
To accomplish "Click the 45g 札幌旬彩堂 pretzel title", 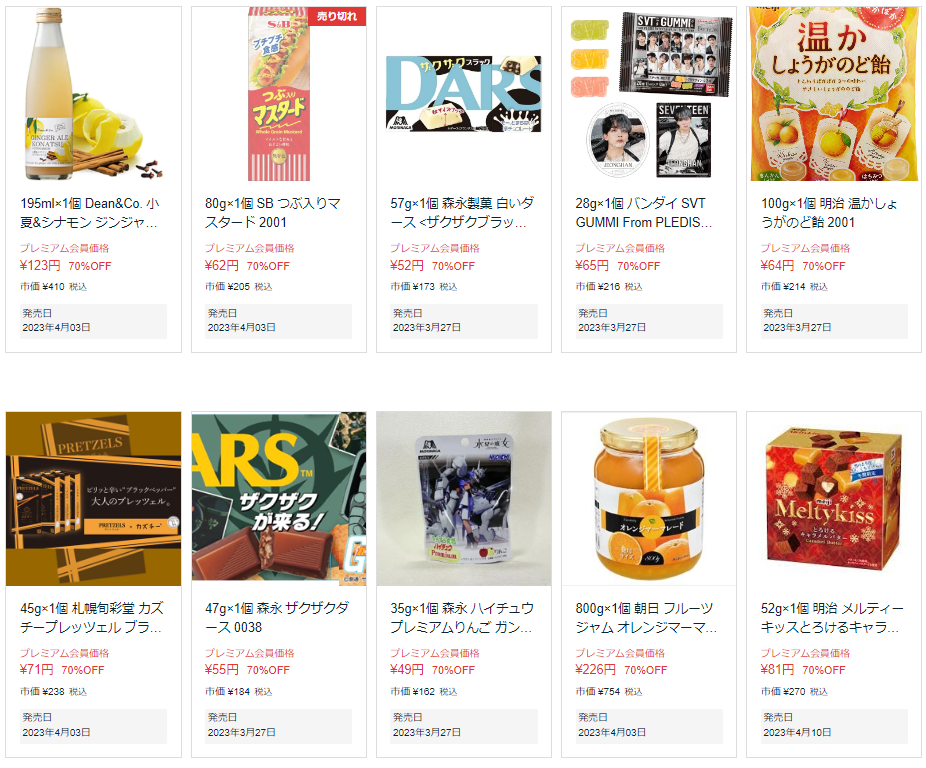I will click(x=92, y=617).
